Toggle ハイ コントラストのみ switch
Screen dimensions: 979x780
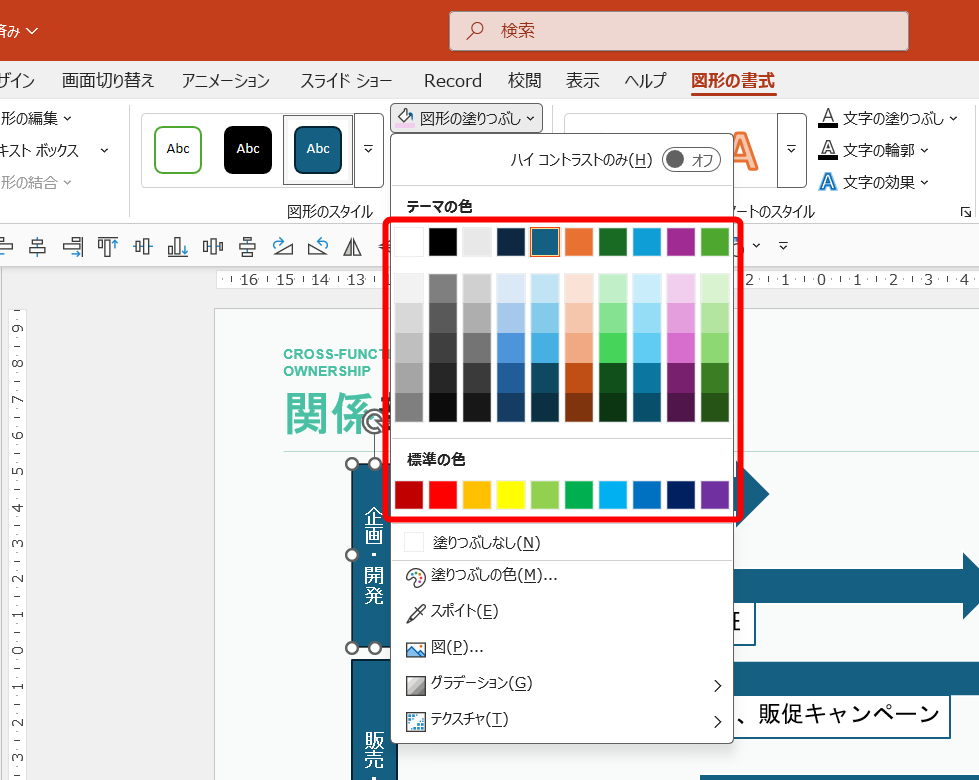pos(691,160)
